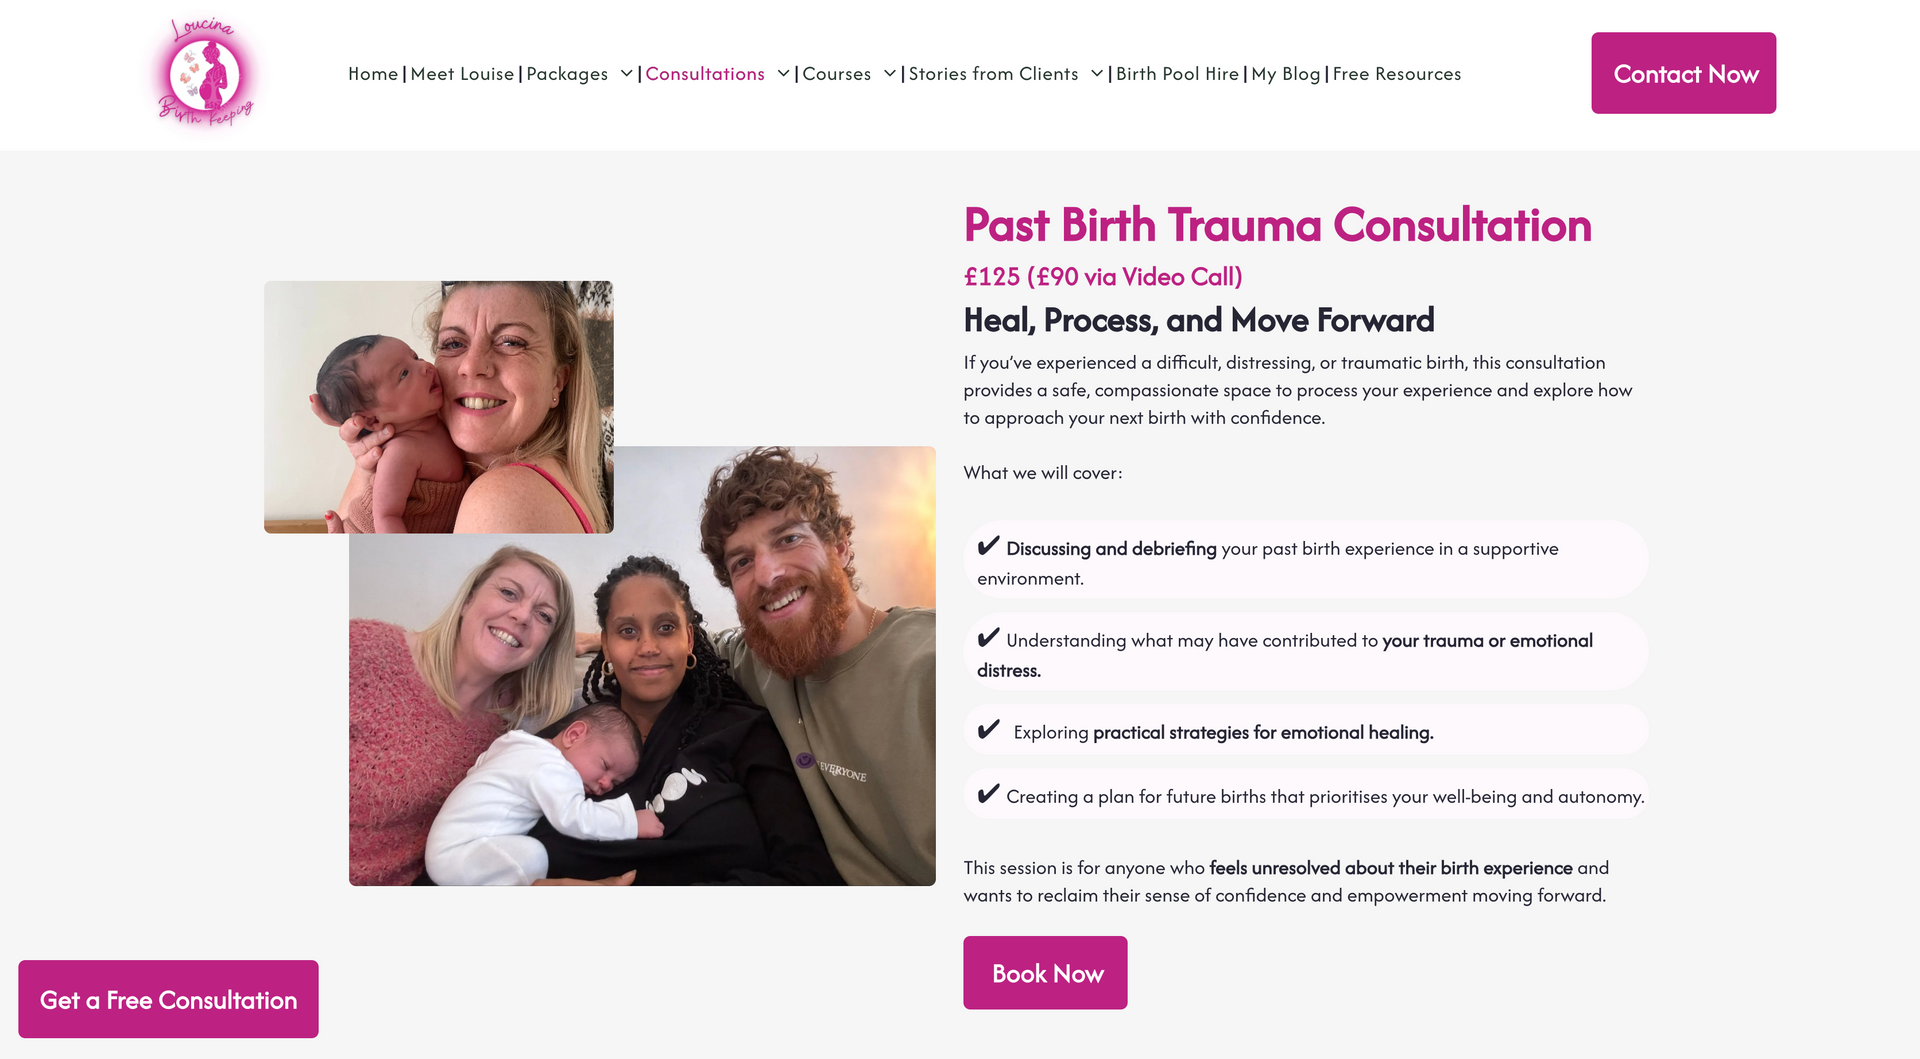The height and width of the screenshot is (1059, 1920).
Task: Go to the Home page
Action: point(373,74)
